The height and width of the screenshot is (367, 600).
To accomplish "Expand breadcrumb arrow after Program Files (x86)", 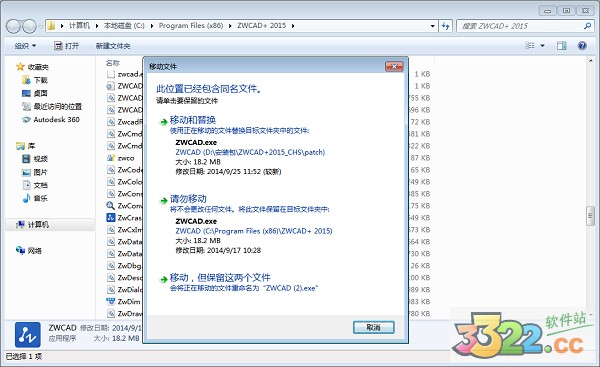I will pos(230,26).
